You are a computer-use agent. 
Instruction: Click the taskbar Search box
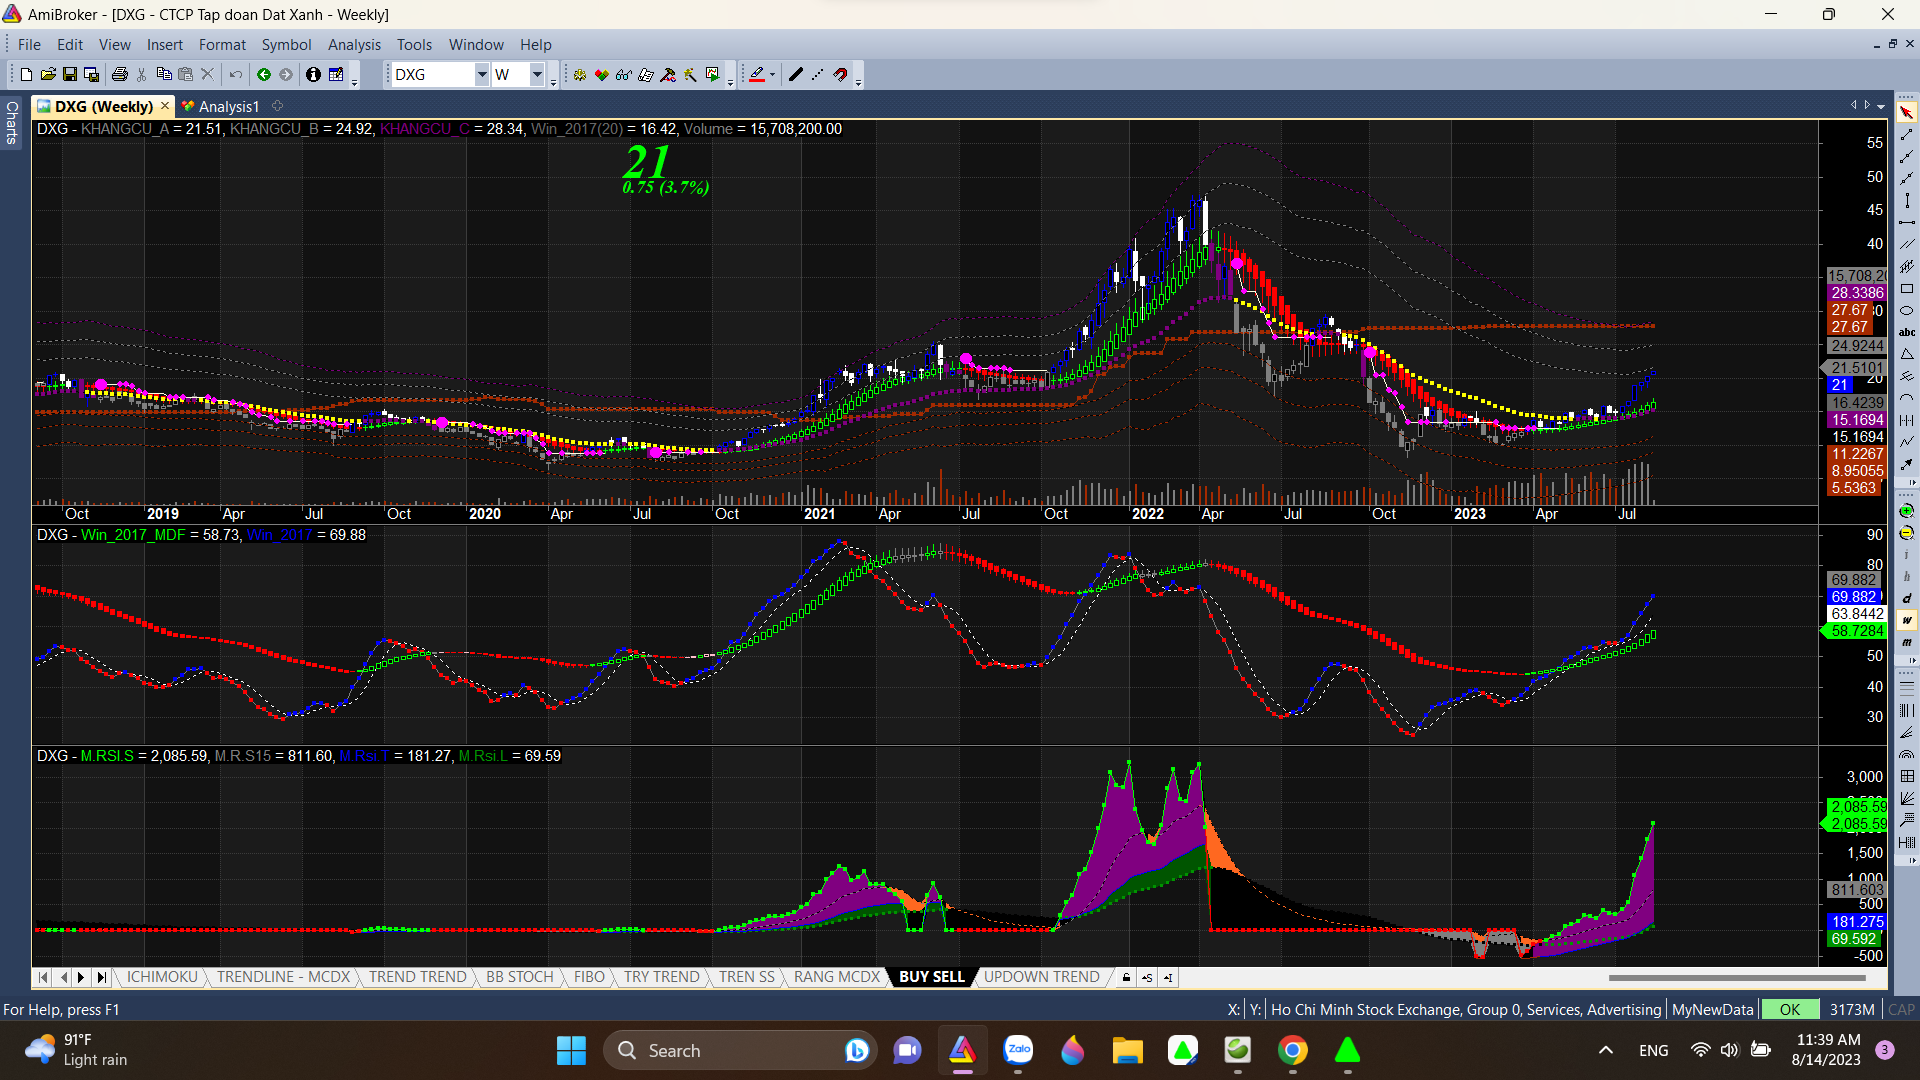pos(740,1051)
